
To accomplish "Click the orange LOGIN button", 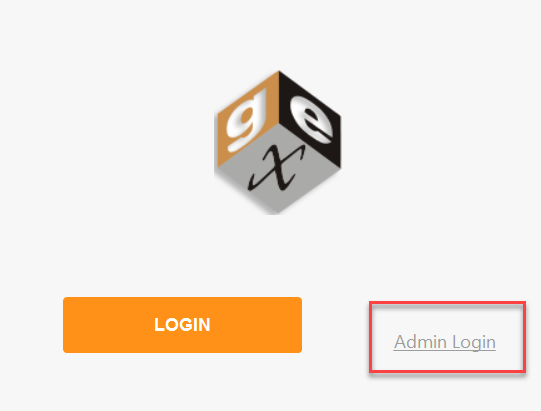I will 182,325.
